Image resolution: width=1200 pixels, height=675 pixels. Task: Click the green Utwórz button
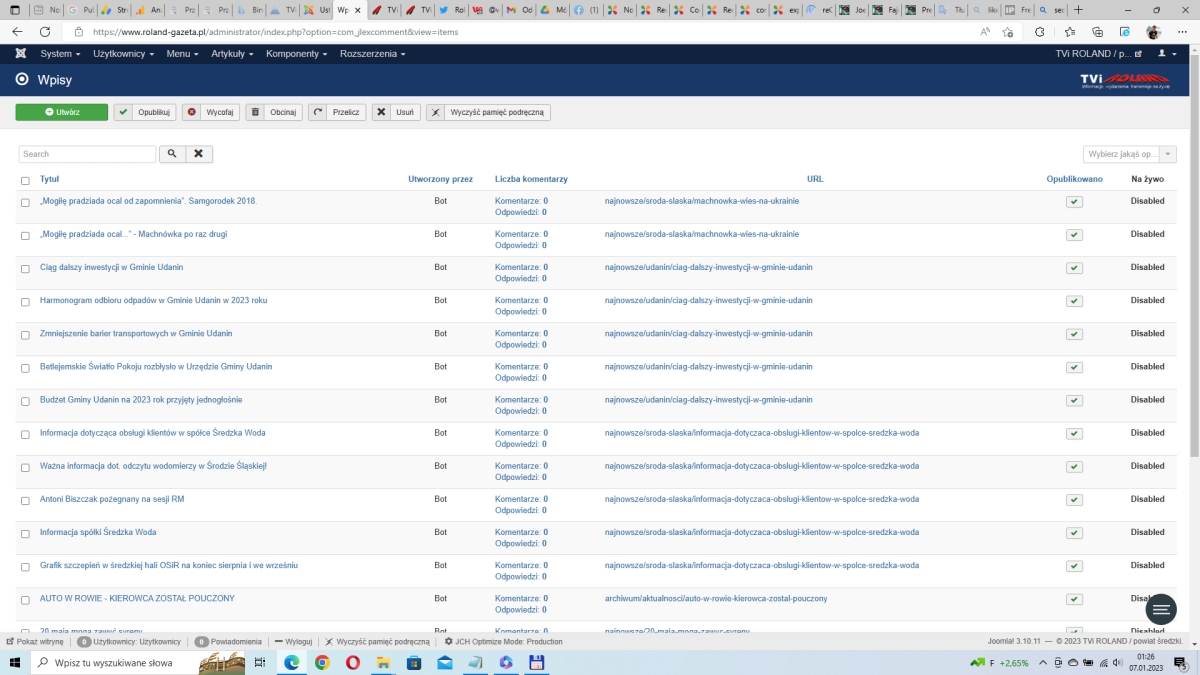(x=61, y=112)
